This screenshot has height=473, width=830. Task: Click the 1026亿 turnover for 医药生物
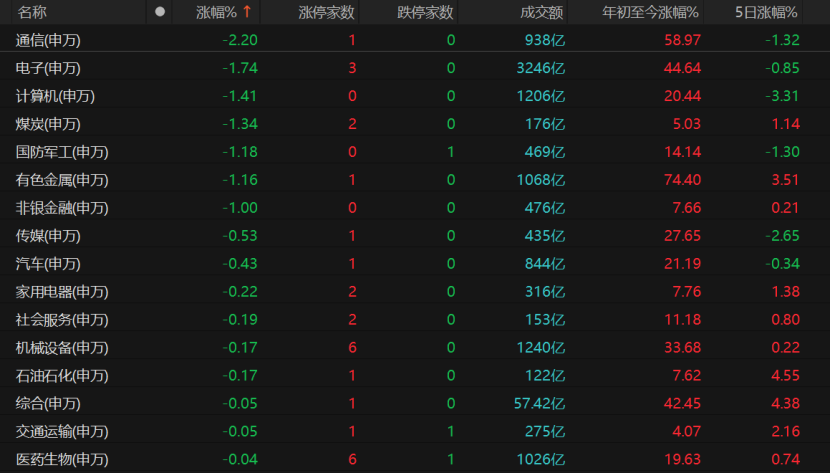[x=541, y=460]
